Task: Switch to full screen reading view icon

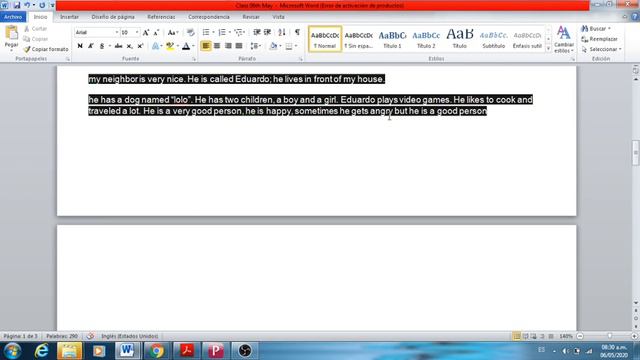Action: click(525, 336)
